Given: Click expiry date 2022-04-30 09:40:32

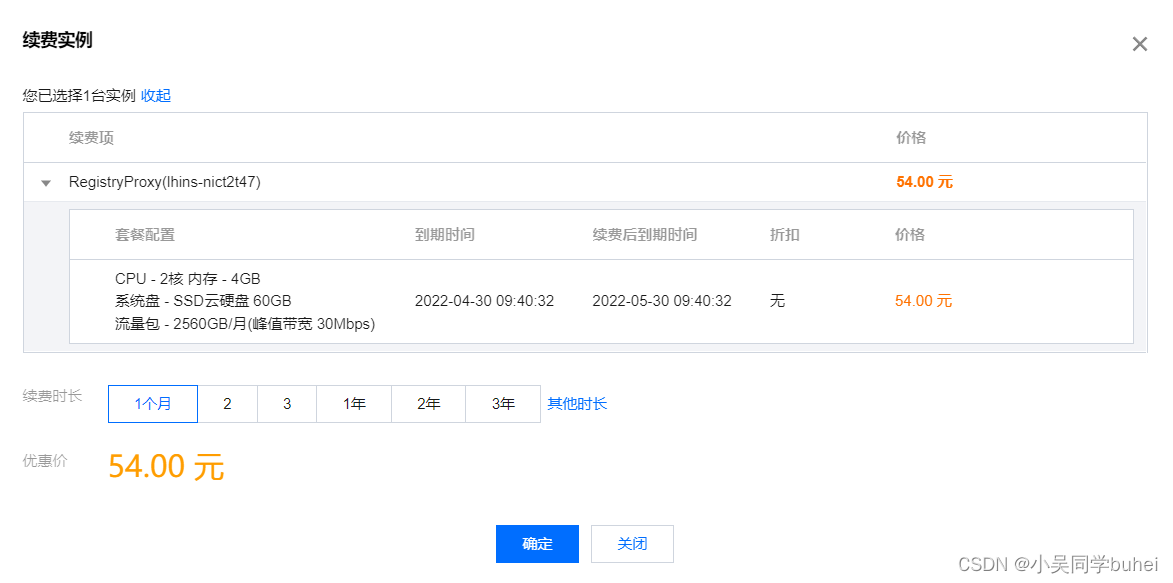Looking at the screenshot, I should (x=484, y=302).
